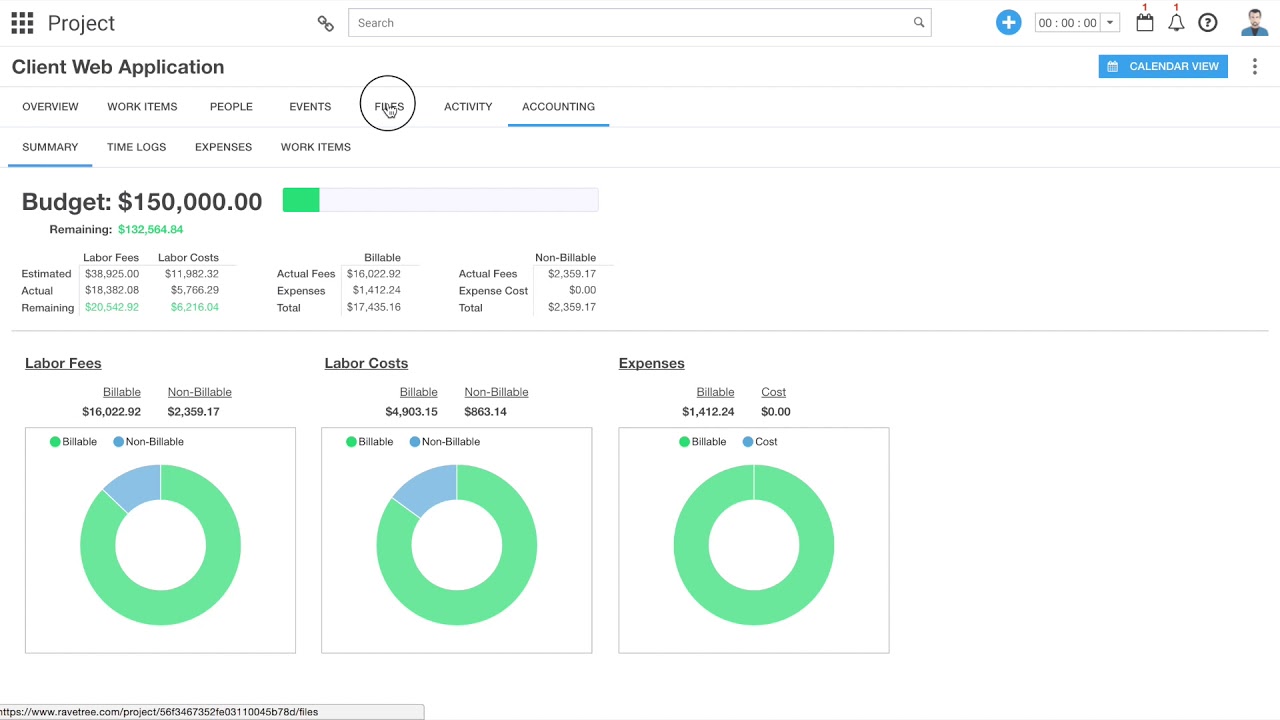Open the Labor Costs heading link
1280x720 pixels.
(366, 363)
